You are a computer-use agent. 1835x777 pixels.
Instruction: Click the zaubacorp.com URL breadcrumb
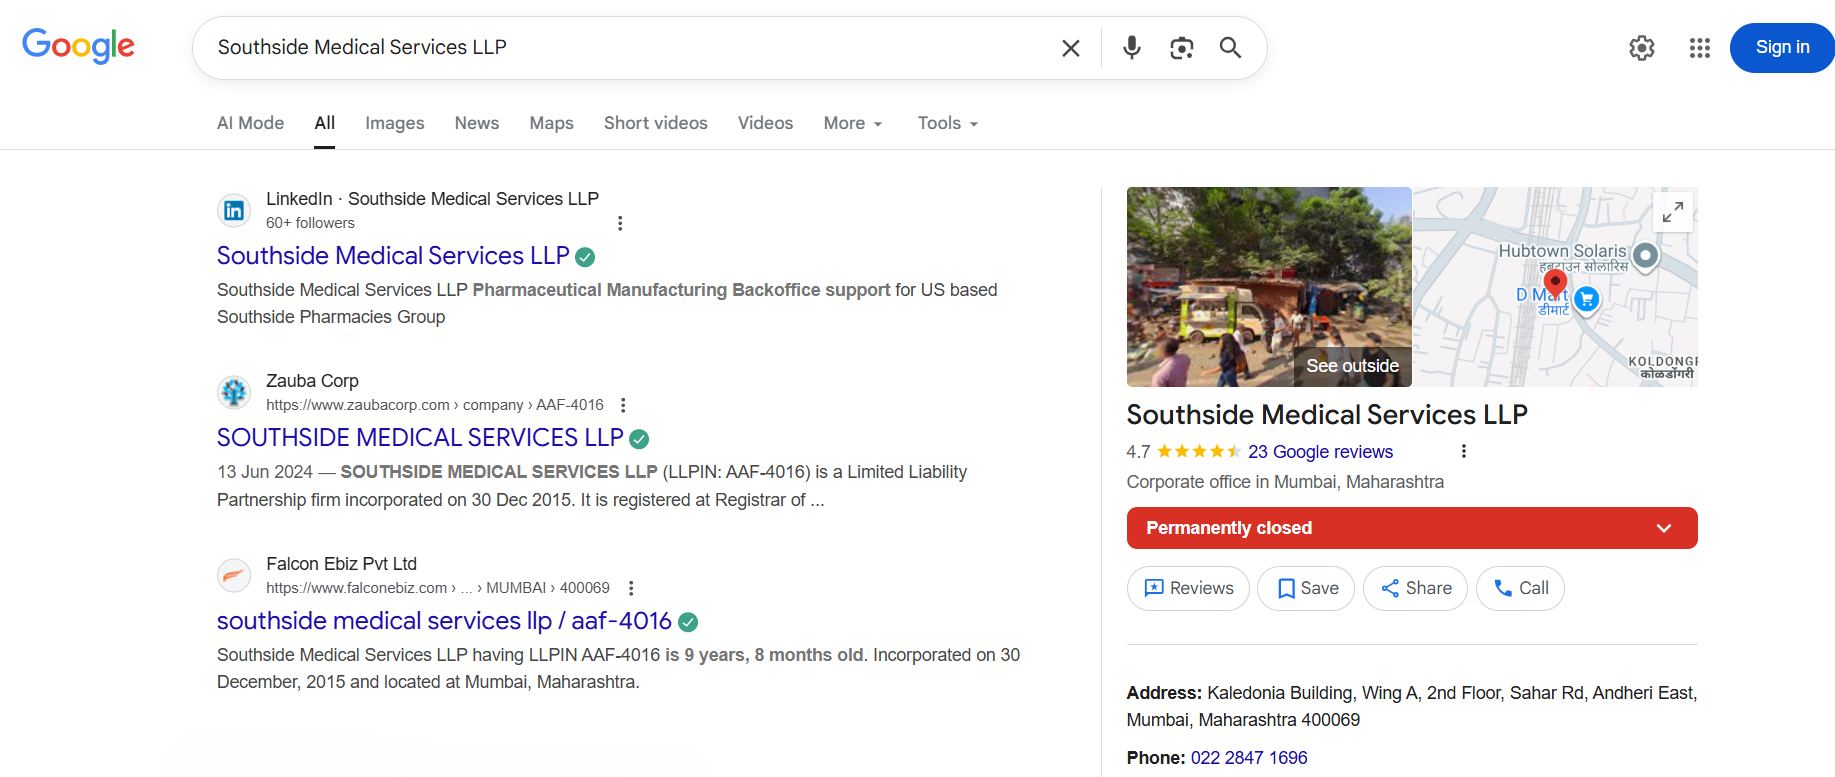pos(435,405)
